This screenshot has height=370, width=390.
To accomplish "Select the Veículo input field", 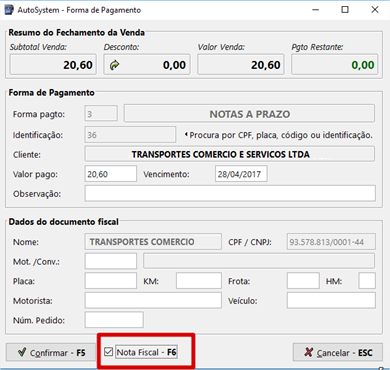I will point(331,300).
